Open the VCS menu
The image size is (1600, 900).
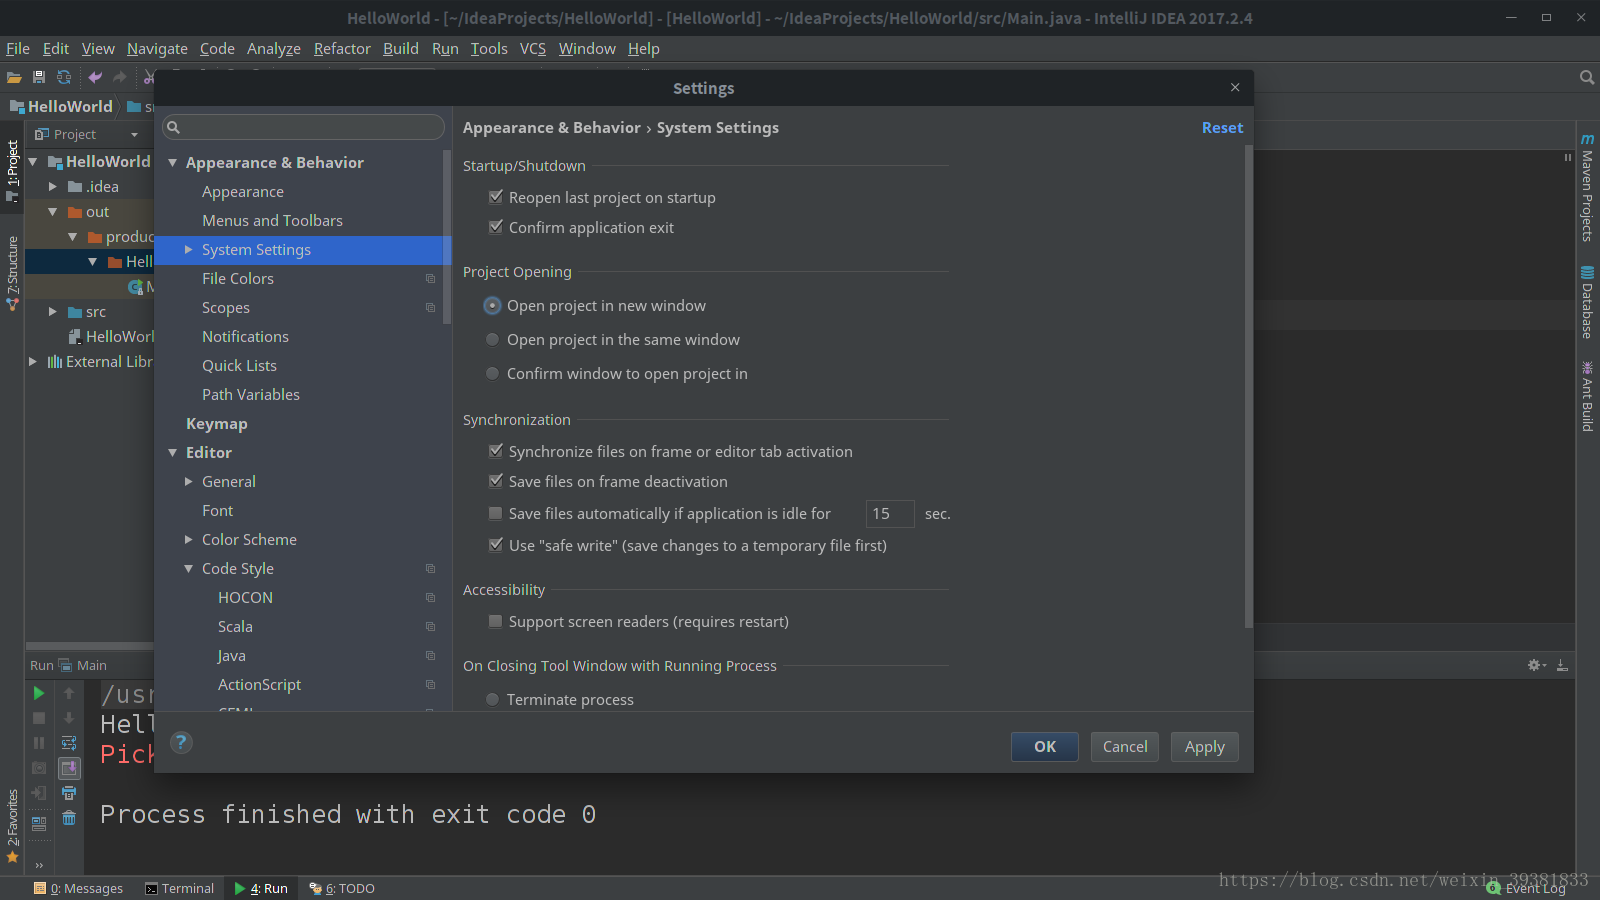point(533,48)
